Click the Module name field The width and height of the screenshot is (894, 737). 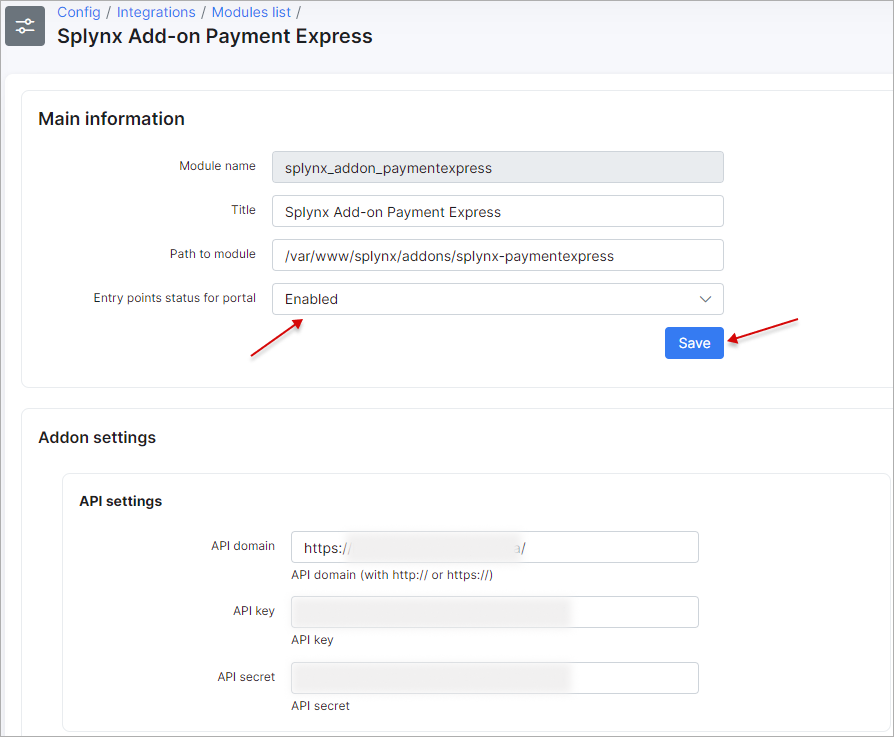pos(498,168)
